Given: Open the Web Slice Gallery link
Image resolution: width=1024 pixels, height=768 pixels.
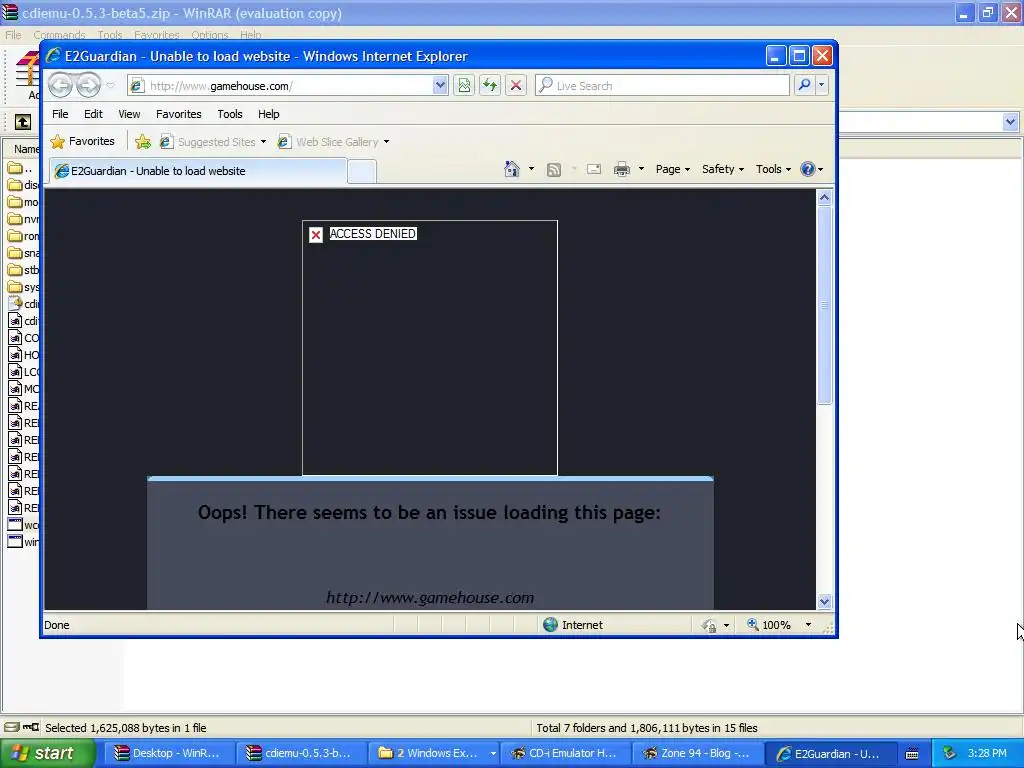Looking at the screenshot, I should (334, 142).
